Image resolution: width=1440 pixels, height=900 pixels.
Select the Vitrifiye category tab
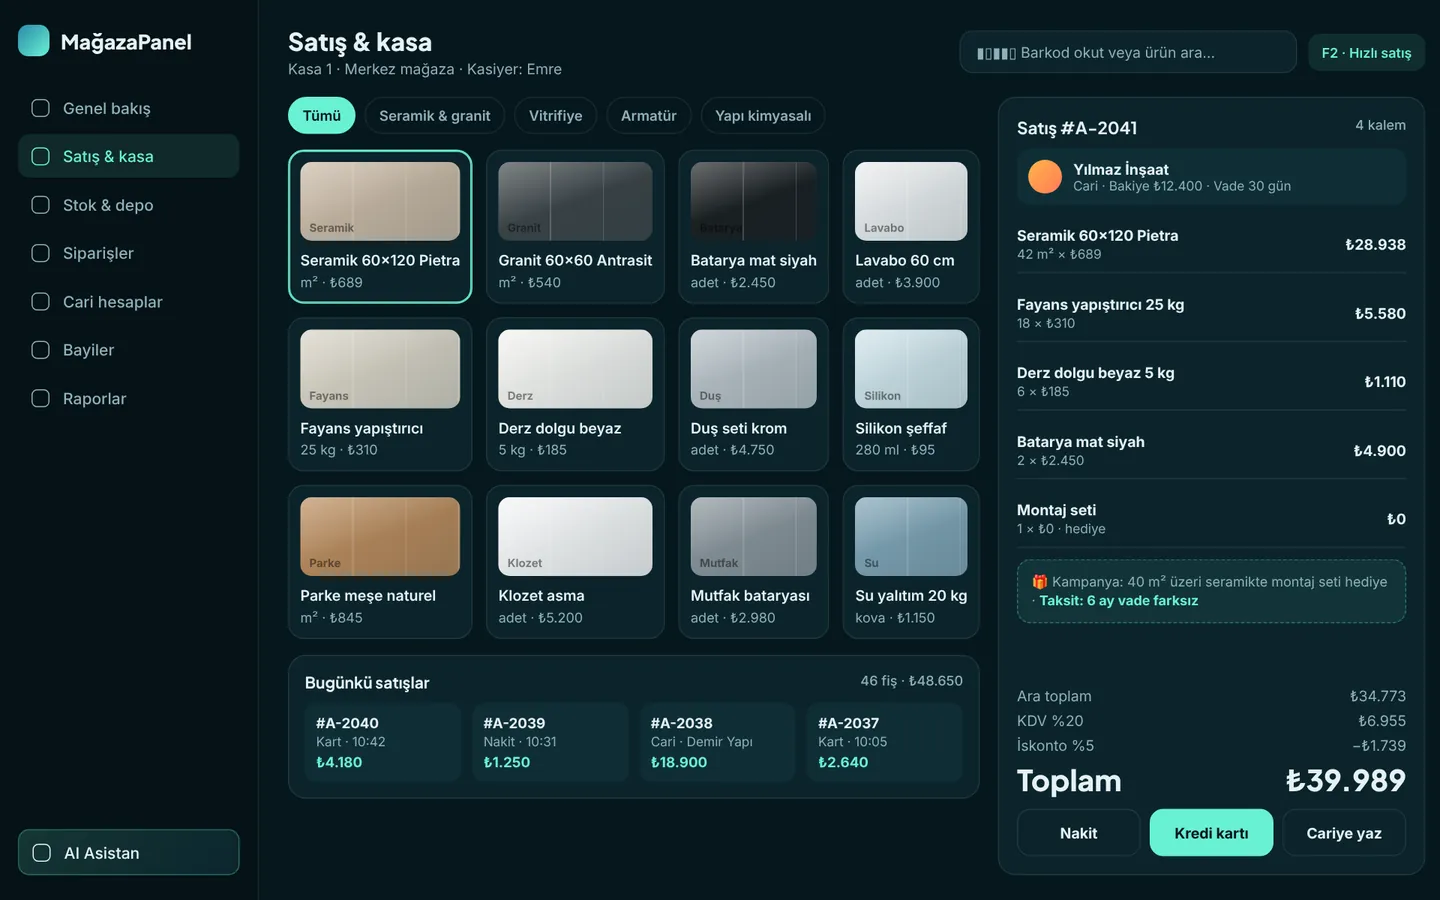pyautogui.click(x=556, y=116)
